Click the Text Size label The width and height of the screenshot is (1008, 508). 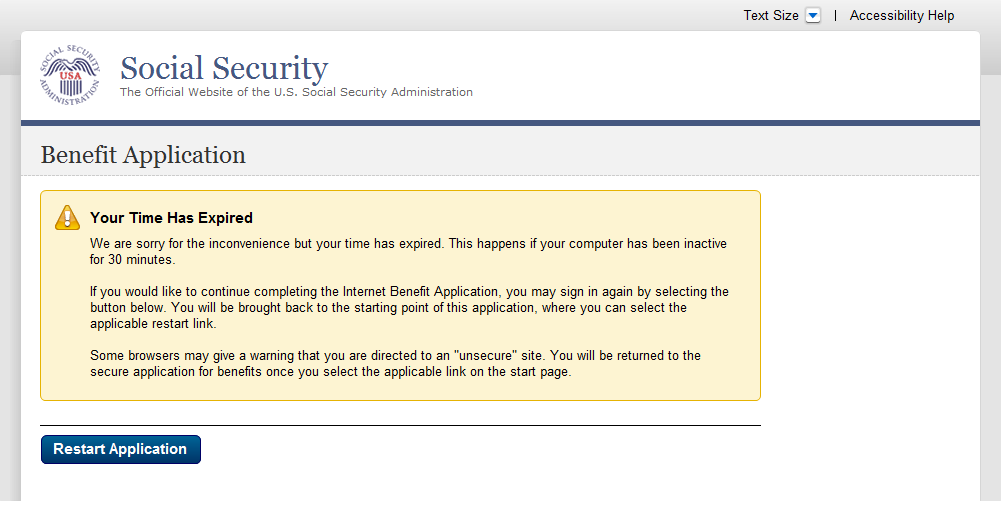coord(770,16)
